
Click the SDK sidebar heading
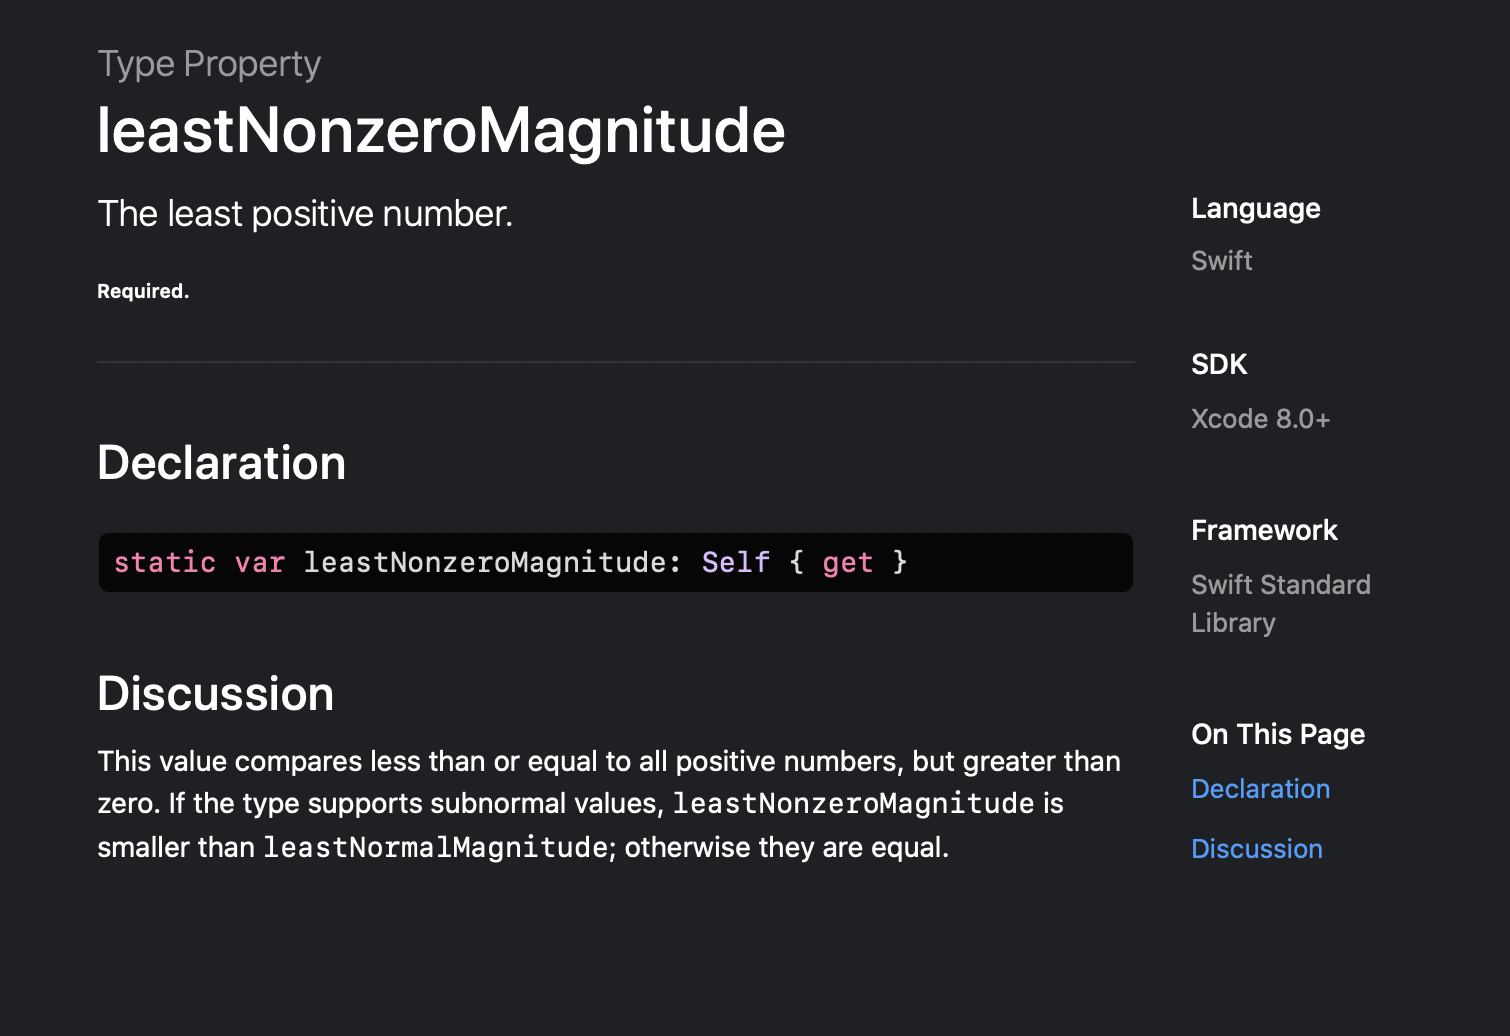[1219, 365]
